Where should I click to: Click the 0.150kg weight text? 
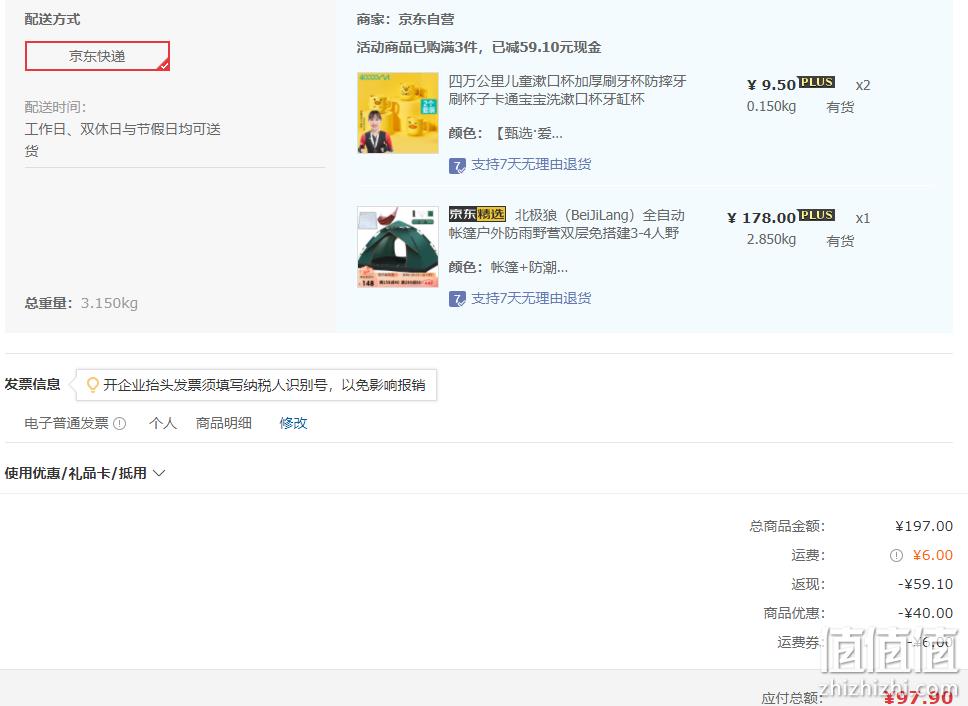(771, 106)
